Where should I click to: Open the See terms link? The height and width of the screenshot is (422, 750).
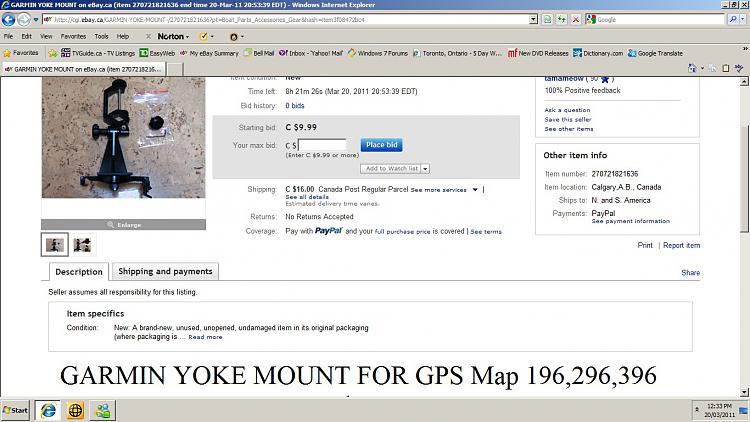(x=486, y=232)
